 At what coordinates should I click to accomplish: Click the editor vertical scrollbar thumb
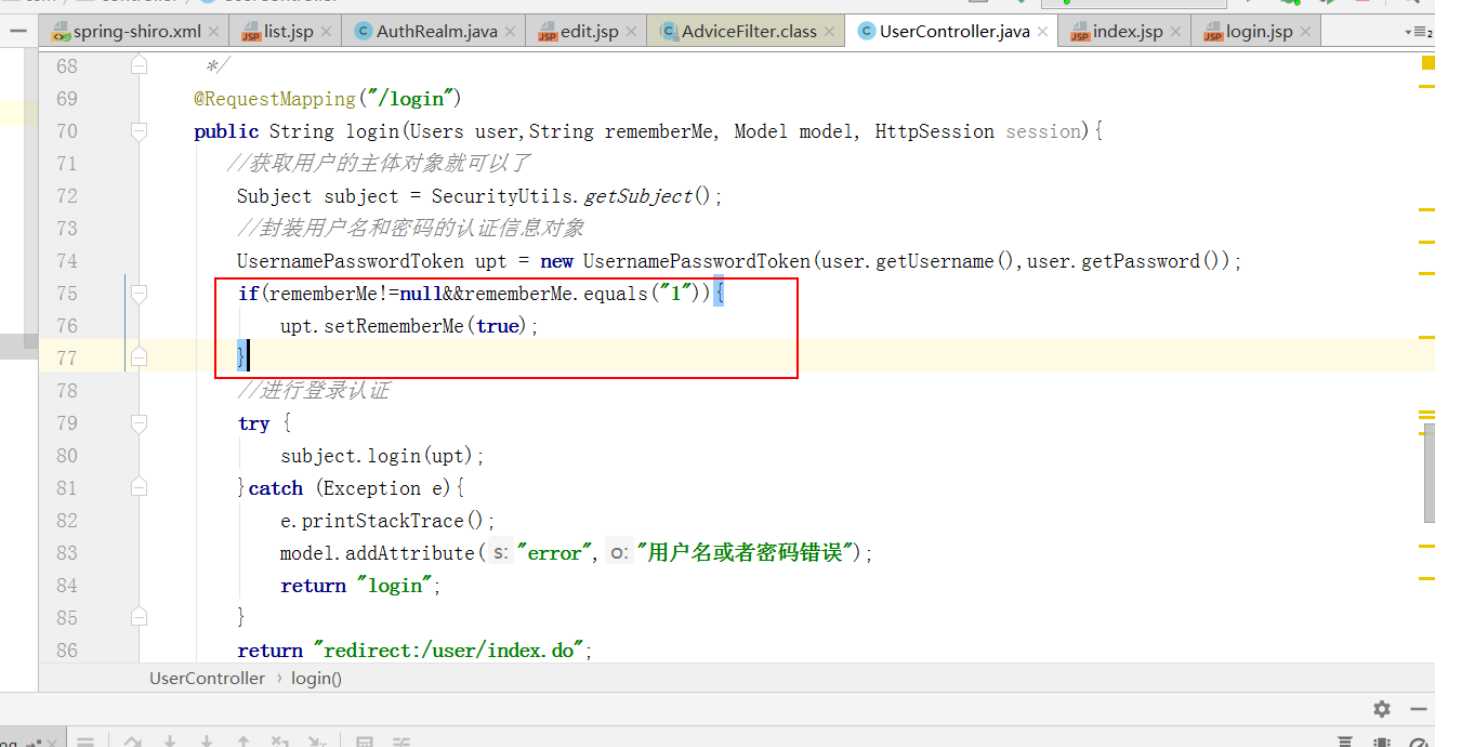(1429, 472)
